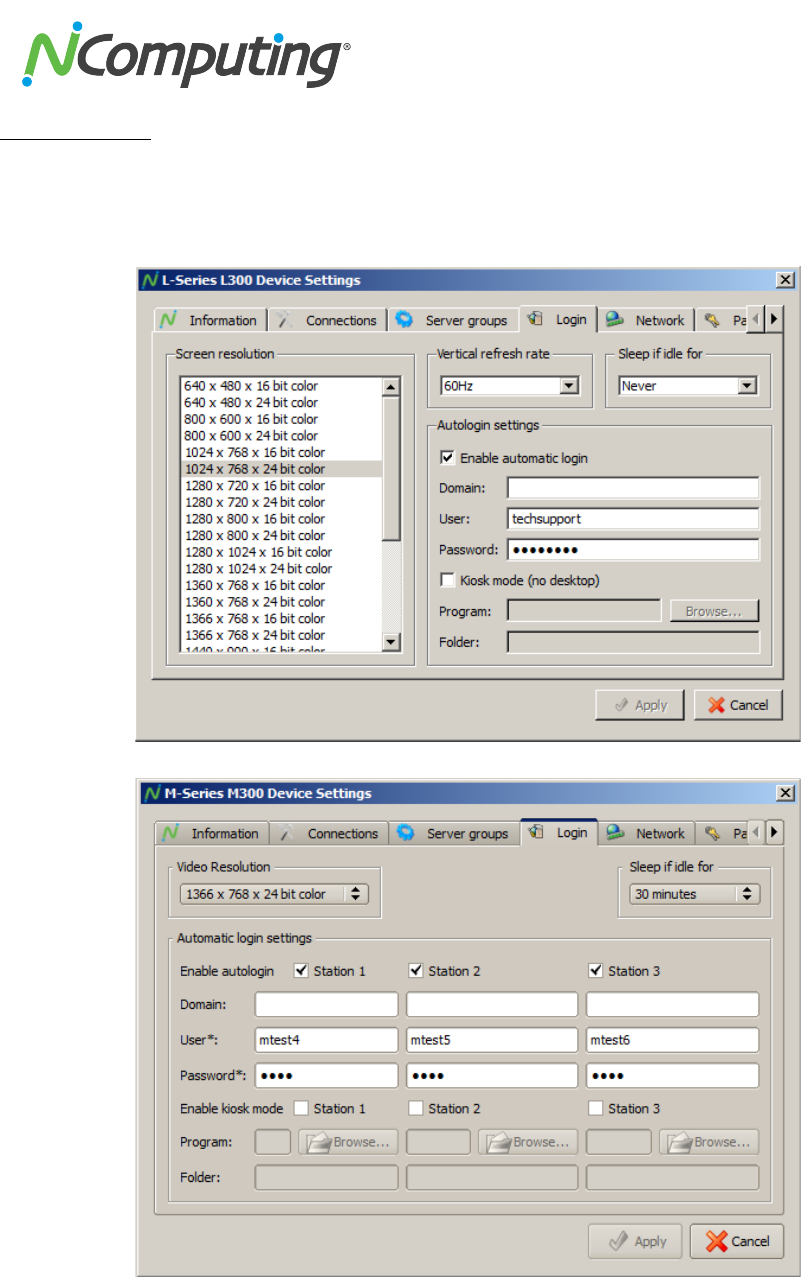This screenshot has height=1277, width=801.
Task: Select 640 x 480 x 24 bit color
Action: click(x=281, y=402)
